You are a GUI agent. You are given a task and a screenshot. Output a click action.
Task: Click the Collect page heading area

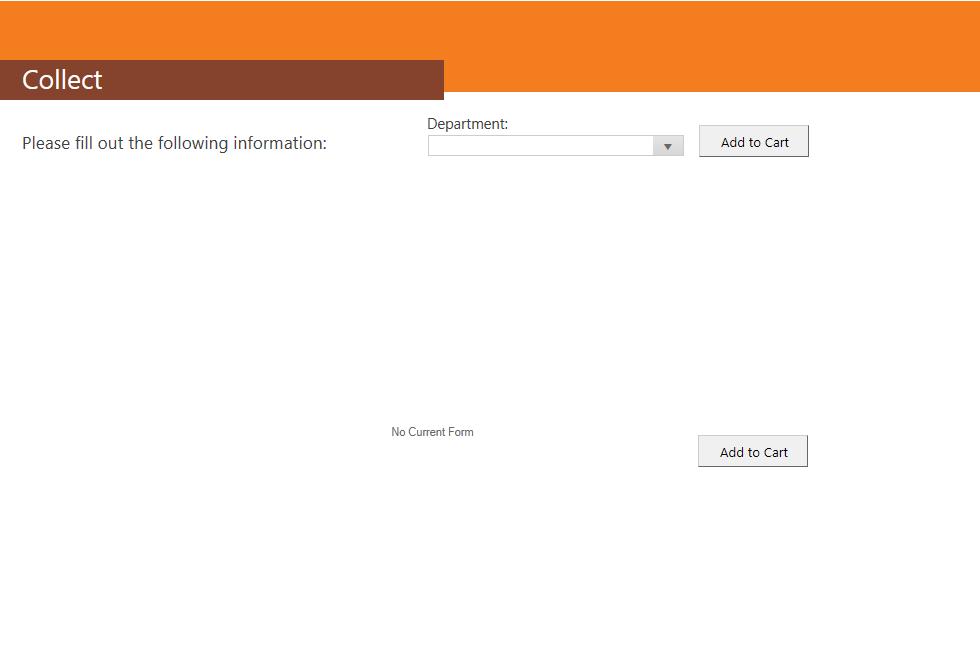(x=62, y=80)
